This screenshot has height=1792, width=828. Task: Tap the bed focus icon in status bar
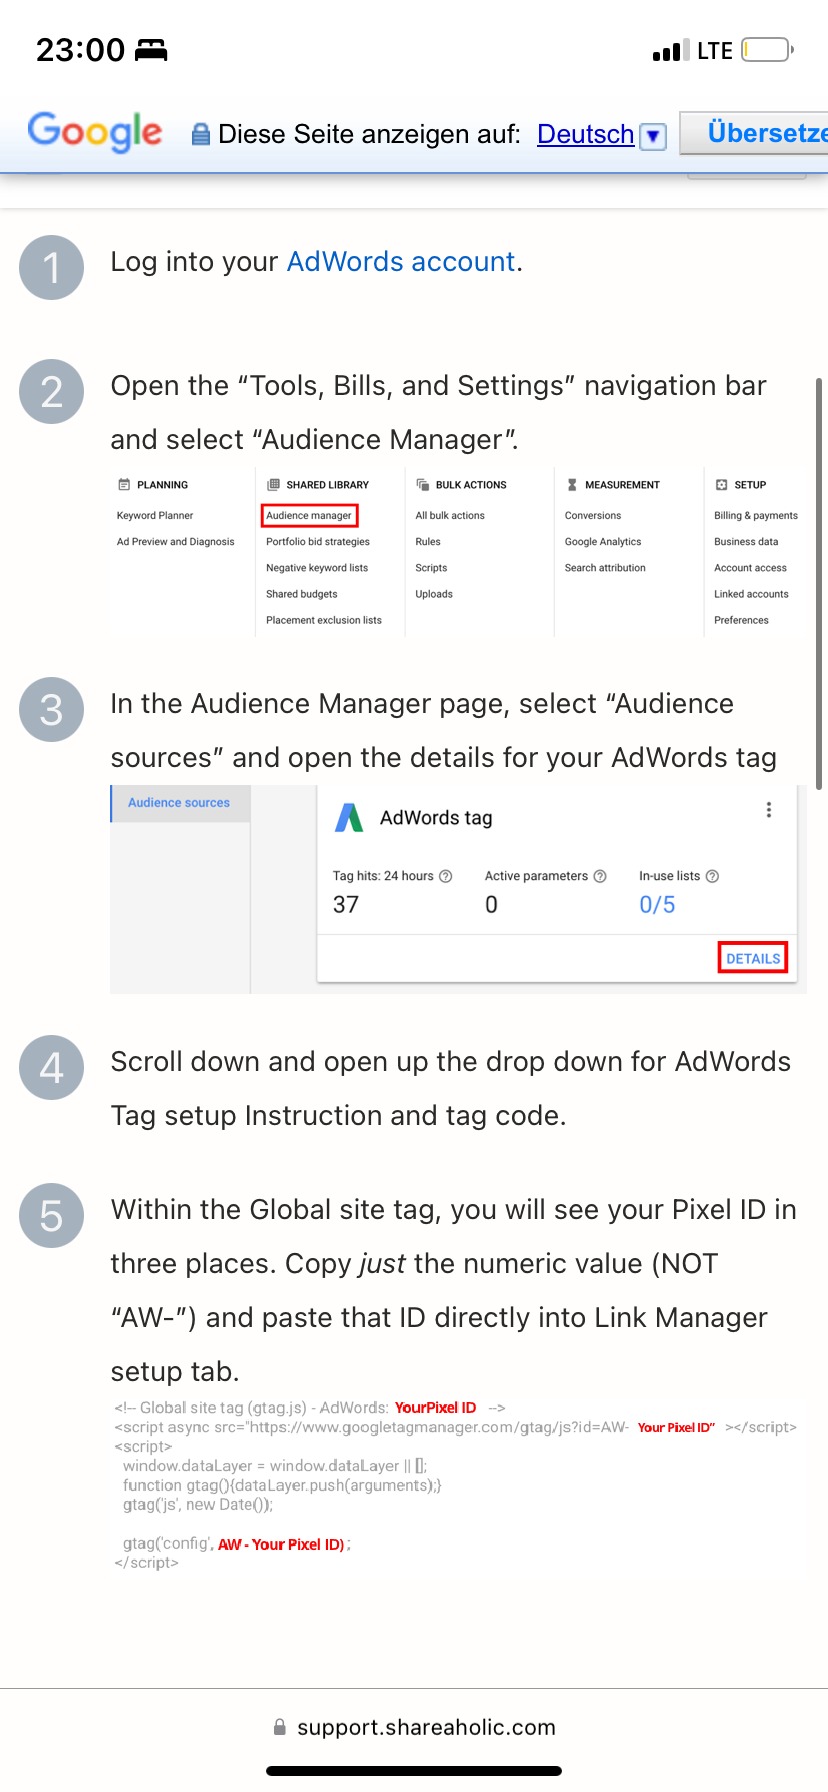click(x=151, y=50)
